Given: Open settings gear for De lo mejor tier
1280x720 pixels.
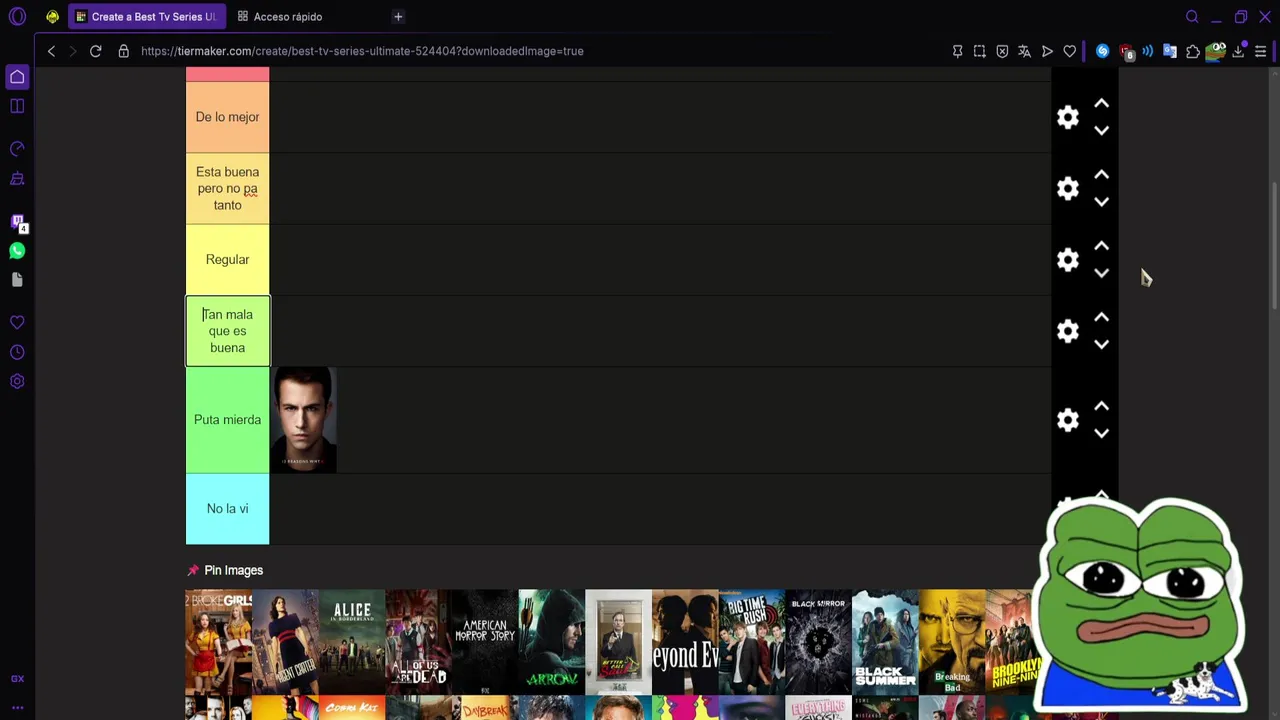Looking at the screenshot, I should coord(1068,117).
